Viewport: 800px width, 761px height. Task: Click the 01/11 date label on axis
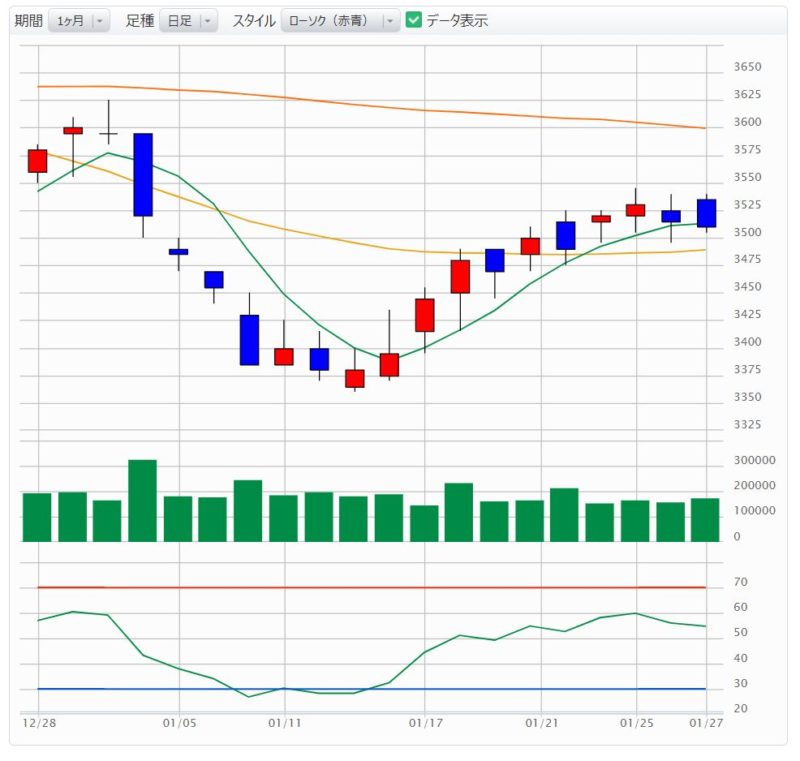click(285, 721)
